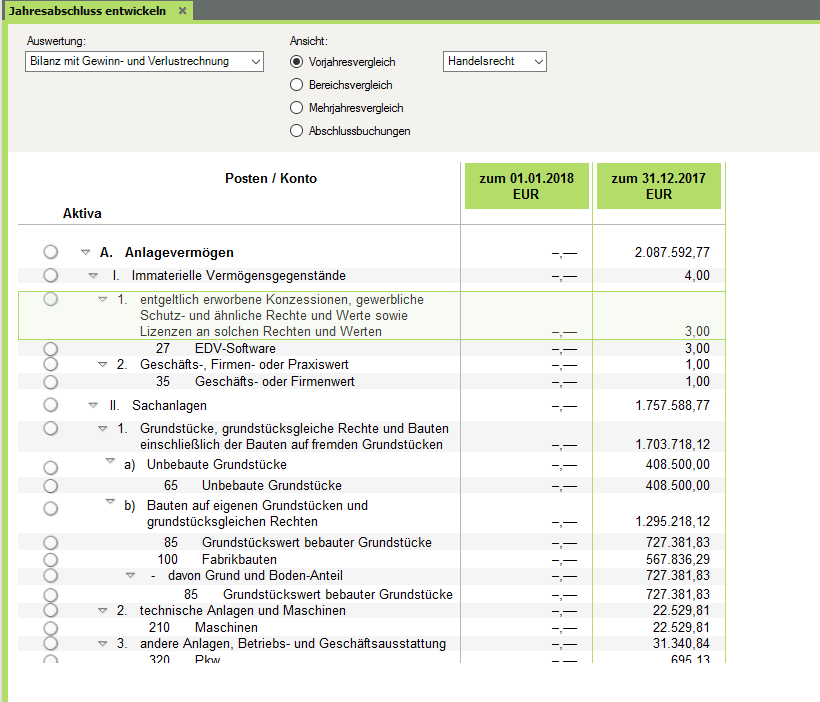Screen dimensions: 820x702
Task: Collapse technische Anlagen und Maschinen node
Action: coord(102,610)
